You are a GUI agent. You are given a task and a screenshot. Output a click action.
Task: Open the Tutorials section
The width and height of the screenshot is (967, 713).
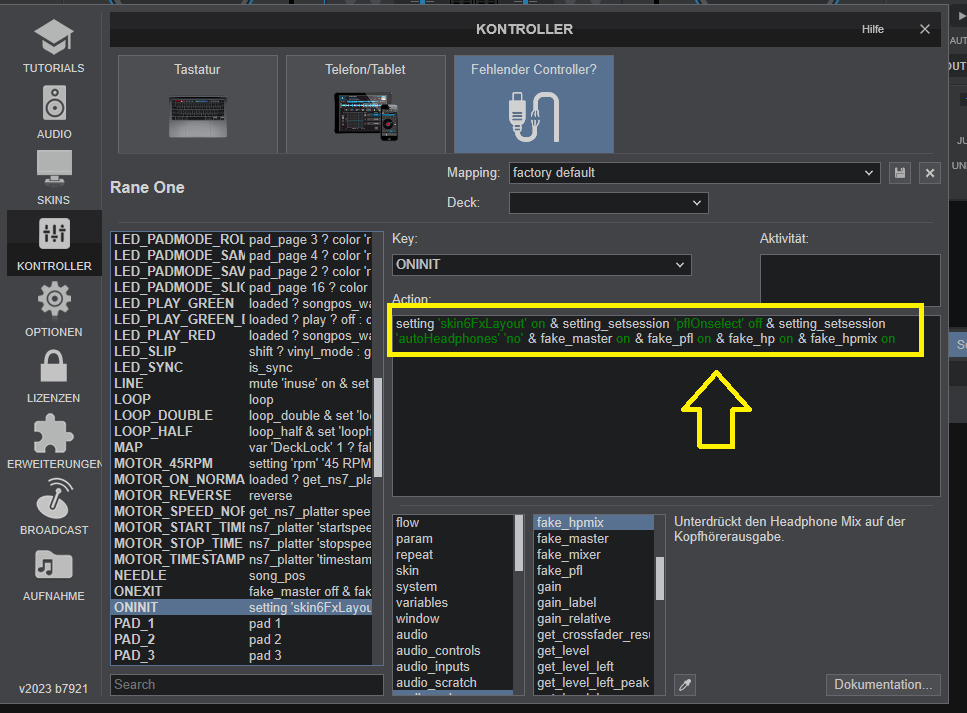point(54,46)
